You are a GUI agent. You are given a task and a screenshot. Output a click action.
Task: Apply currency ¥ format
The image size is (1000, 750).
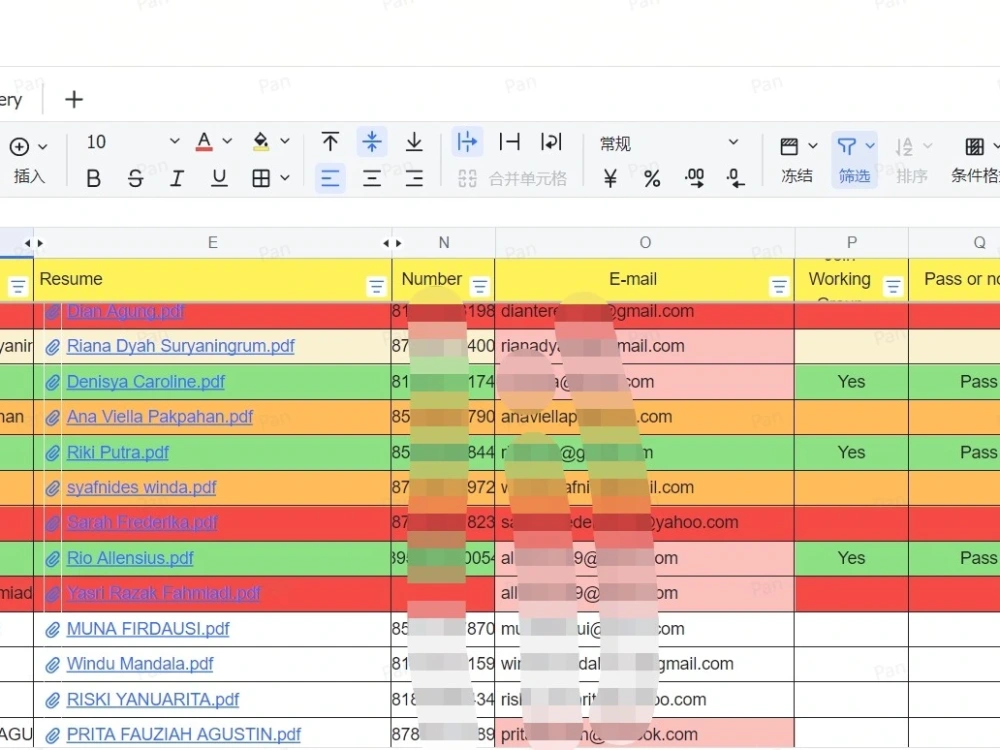[610, 179]
